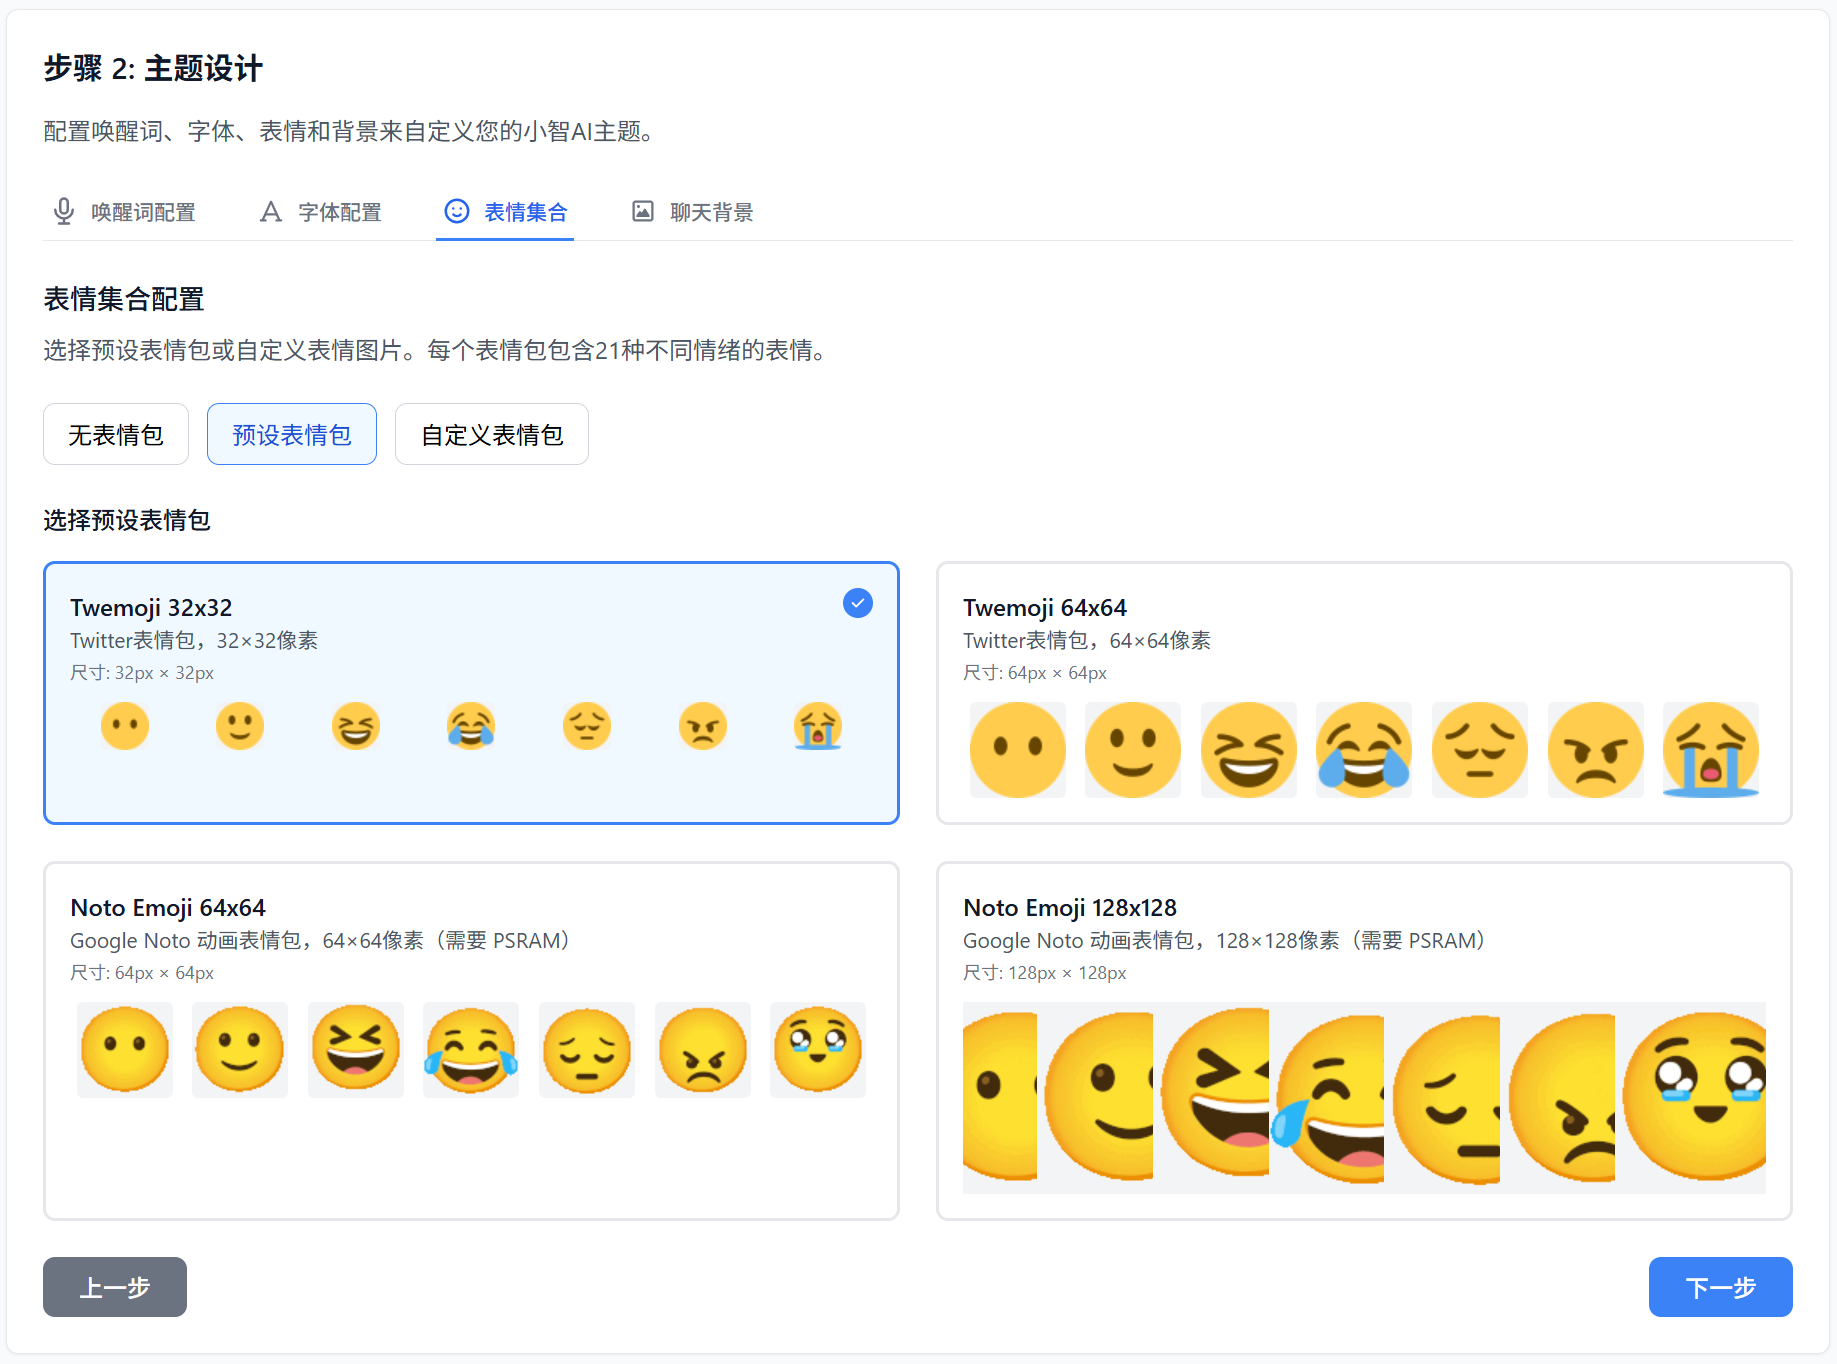
Task: Click the letter A font icon
Action: click(x=271, y=212)
